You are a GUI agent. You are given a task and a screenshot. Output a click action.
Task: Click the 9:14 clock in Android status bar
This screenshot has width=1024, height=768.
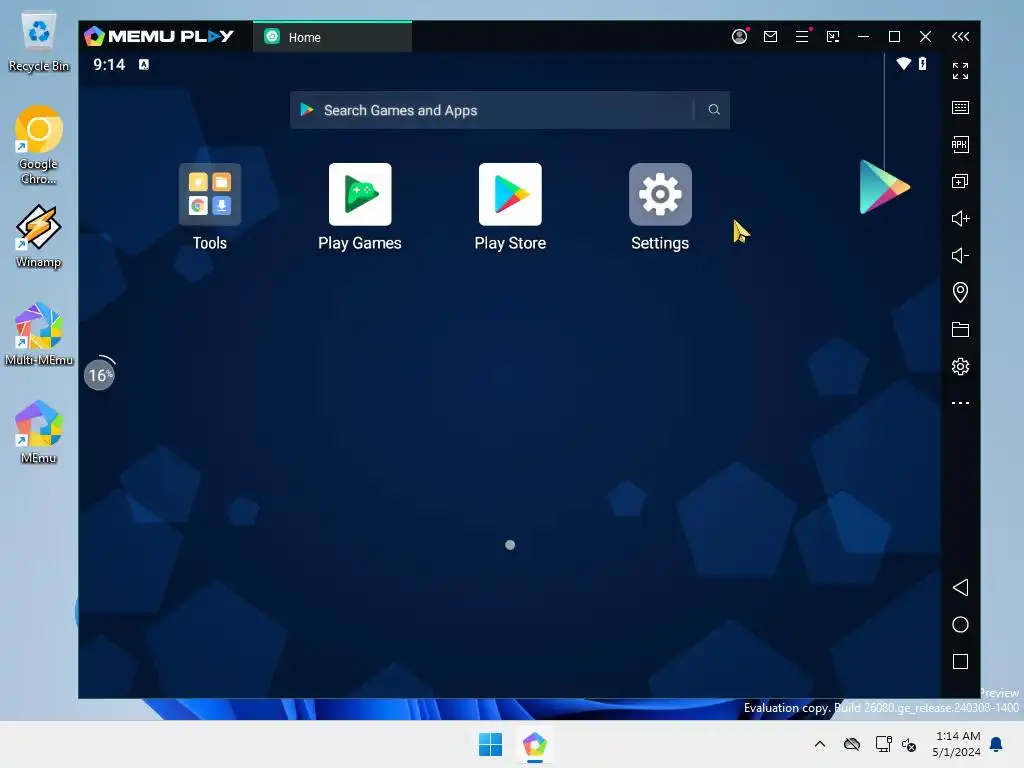109,64
